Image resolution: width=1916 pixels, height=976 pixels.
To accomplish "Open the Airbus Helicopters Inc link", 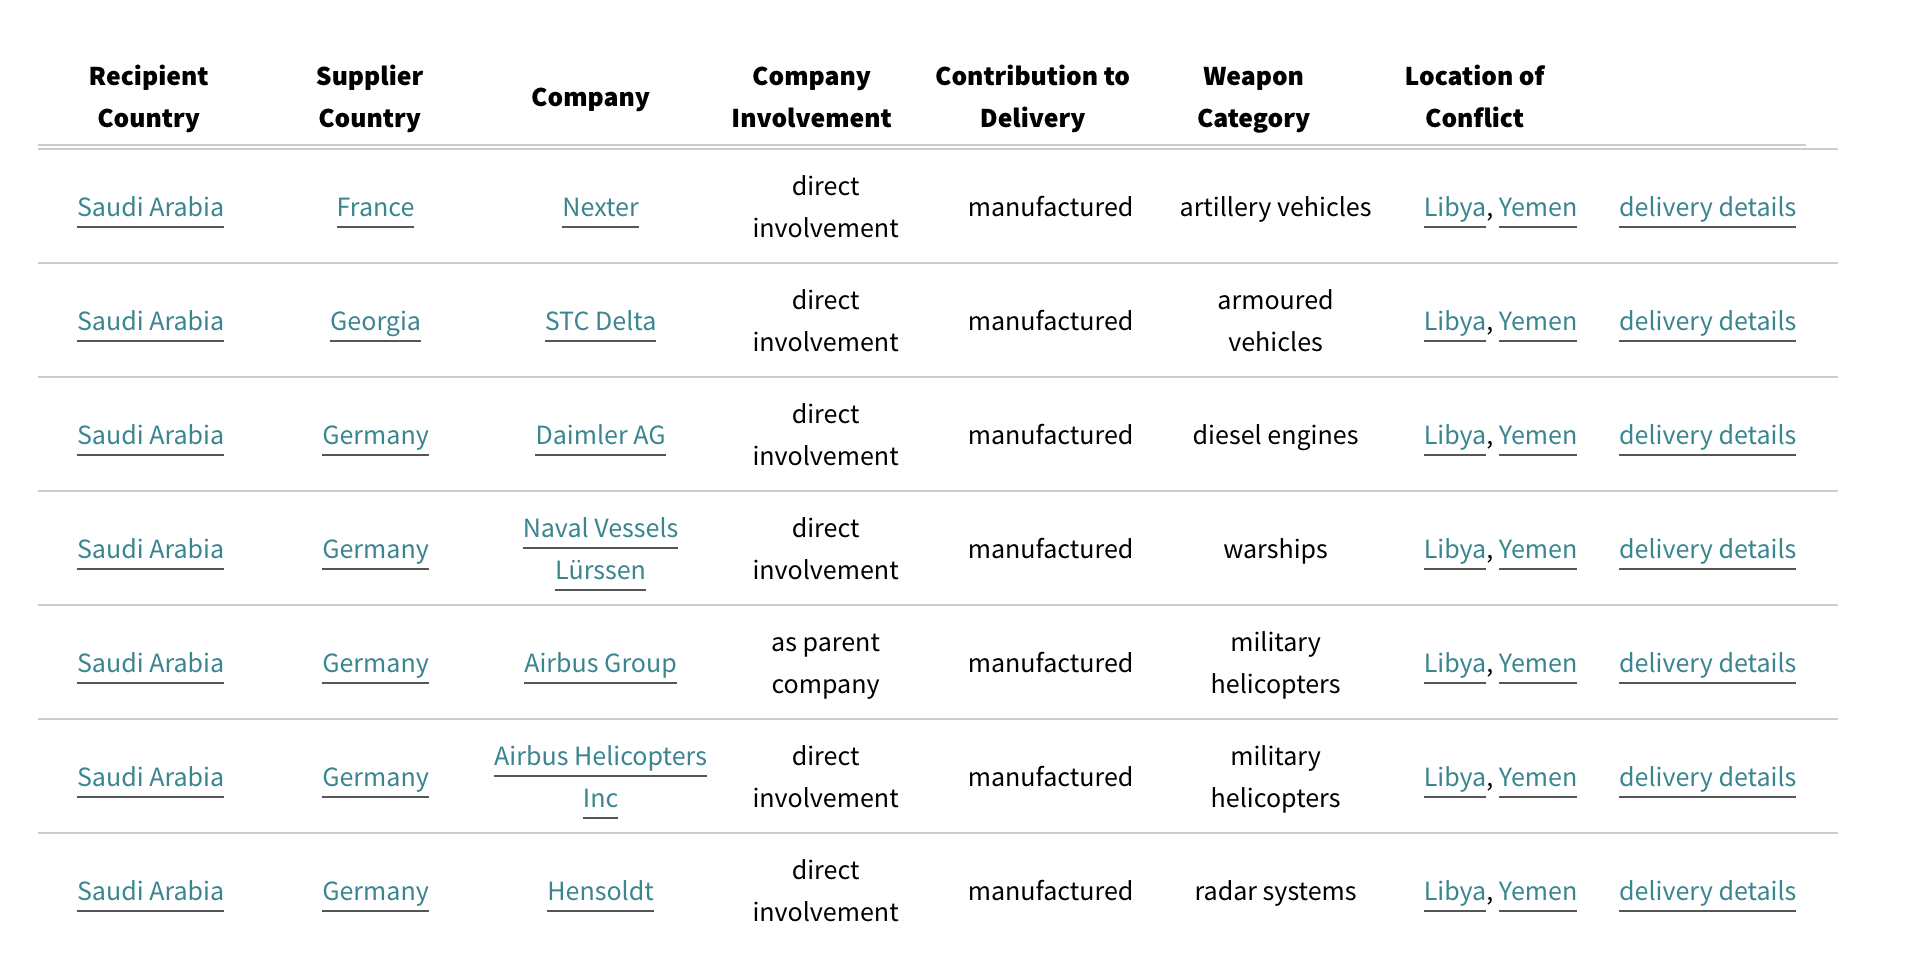I will point(600,777).
